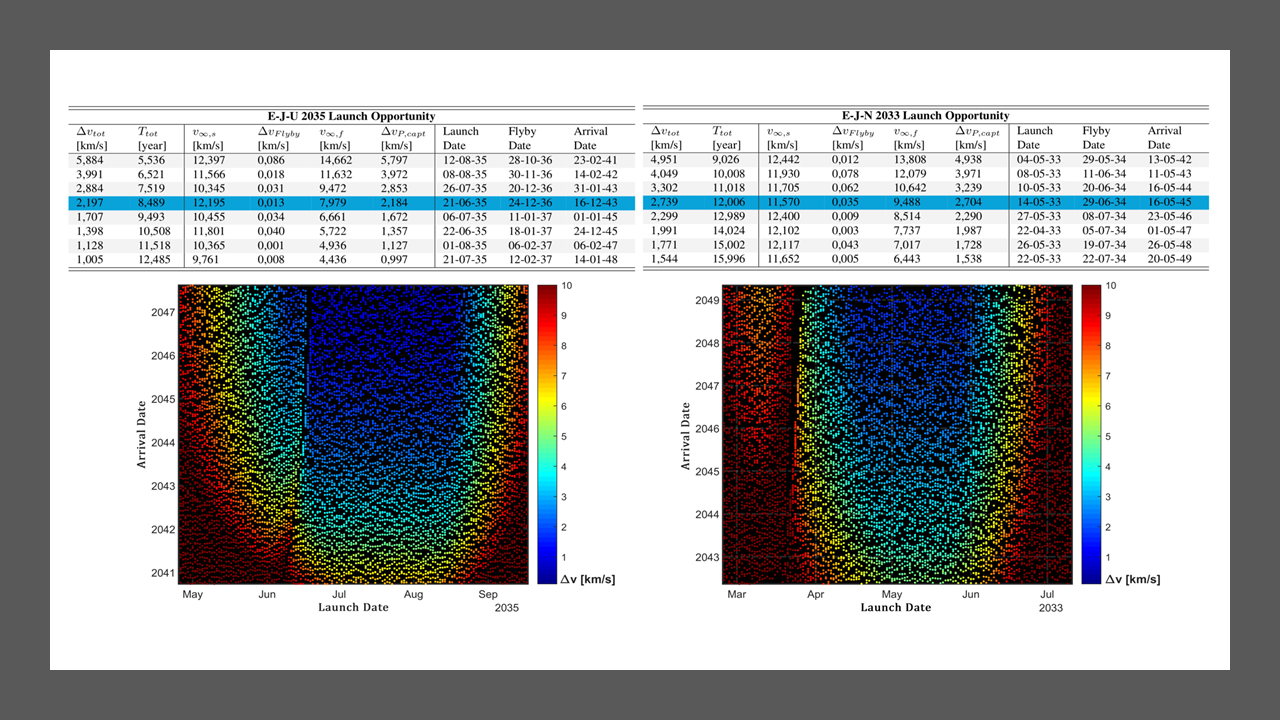Viewport: 1280px width, 720px height.
Task: Click the Apr tick label on right plot
Action: 814,594
